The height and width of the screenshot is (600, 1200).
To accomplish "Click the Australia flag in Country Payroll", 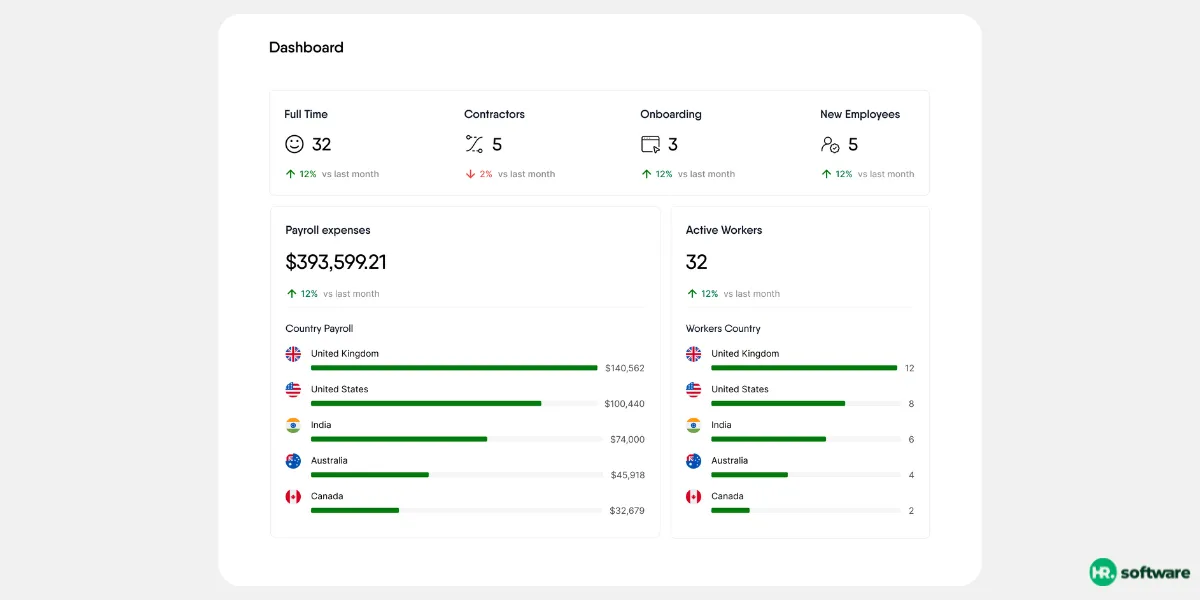I will [293, 461].
